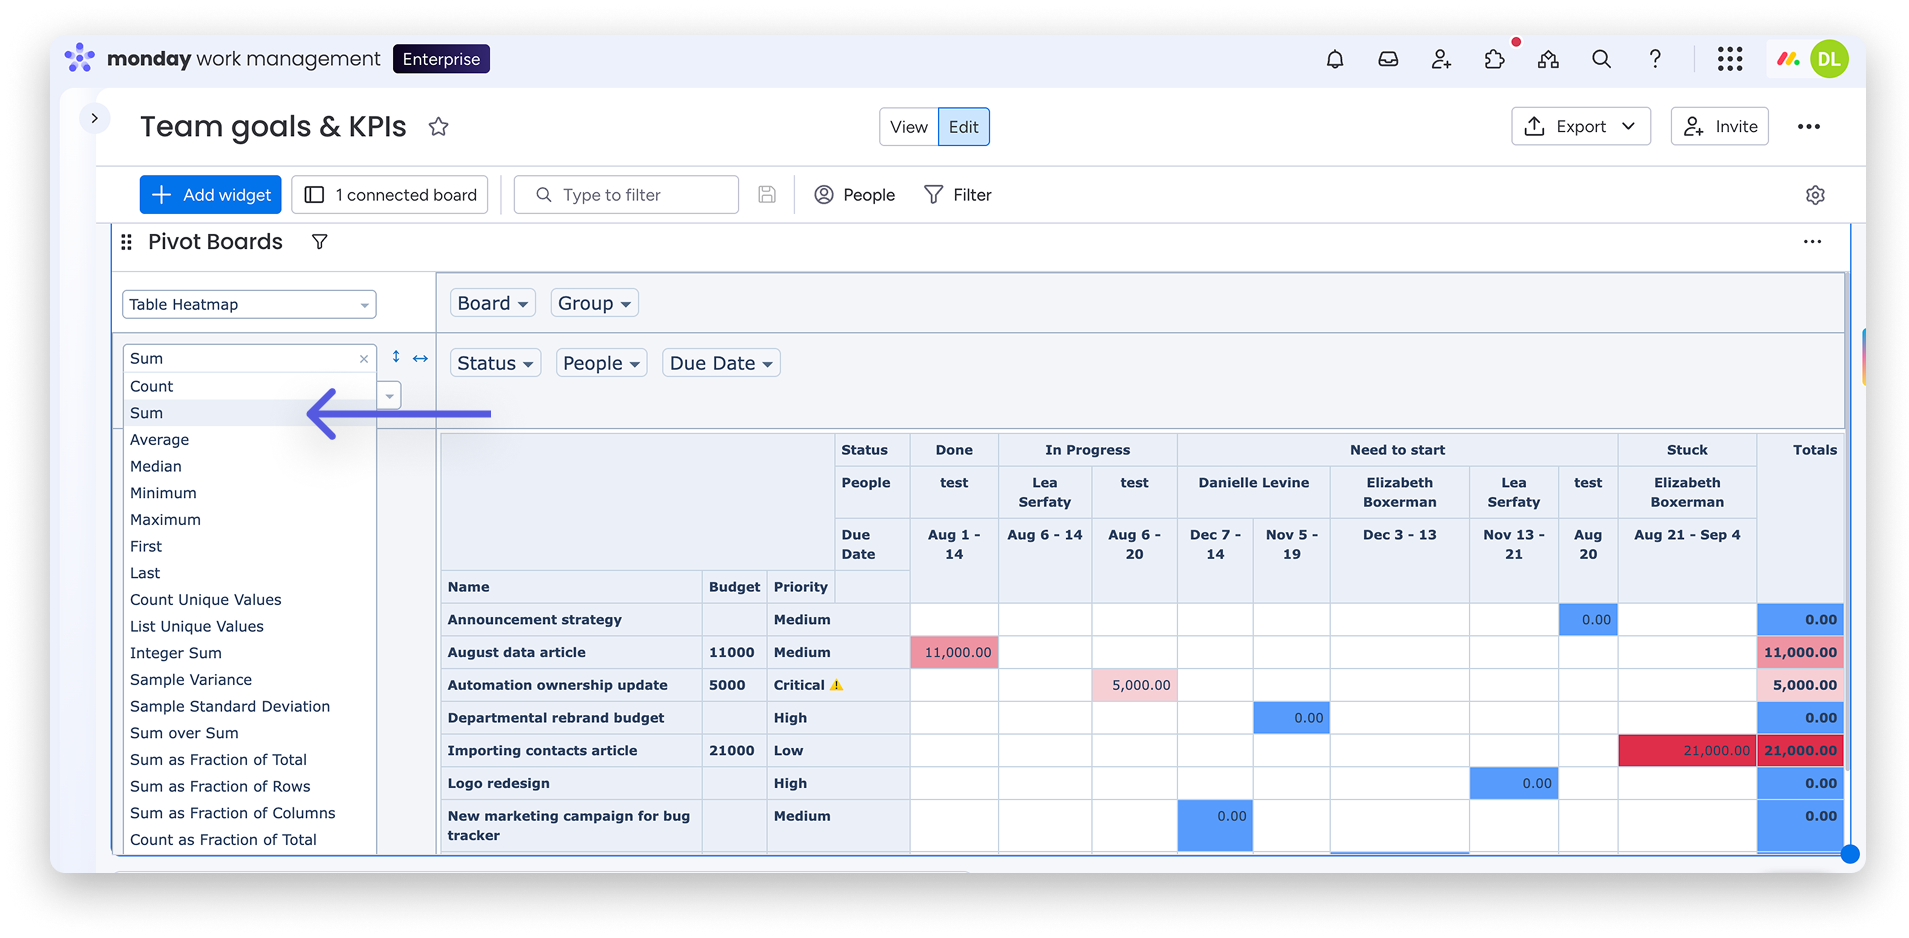This screenshot has width=1909, height=938.
Task: Expand the Export dropdown
Action: point(1580,127)
